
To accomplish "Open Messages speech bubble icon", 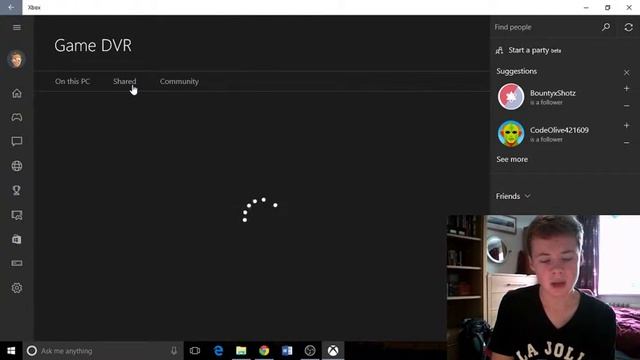I will click(17, 142).
